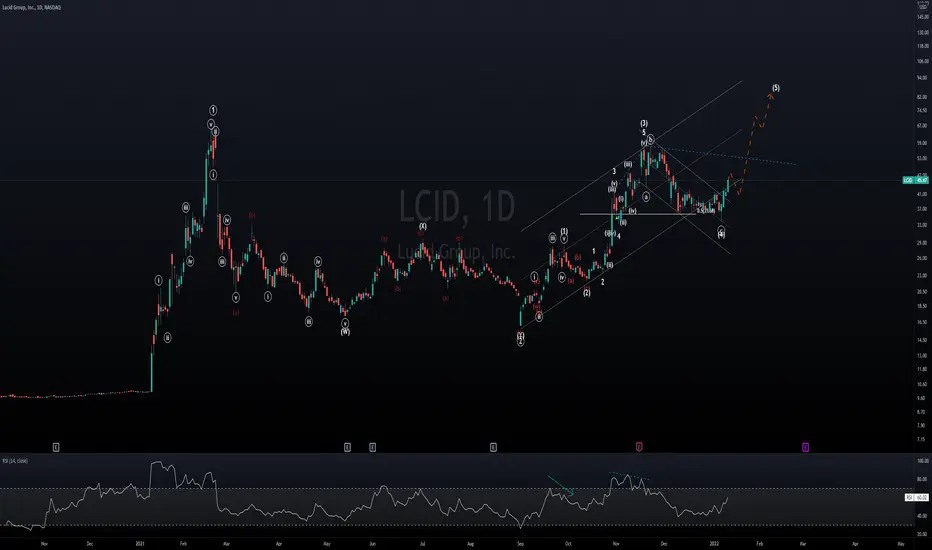Select the (W) wave label near May low
The width and height of the screenshot is (932, 550).
(x=345, y=332)
